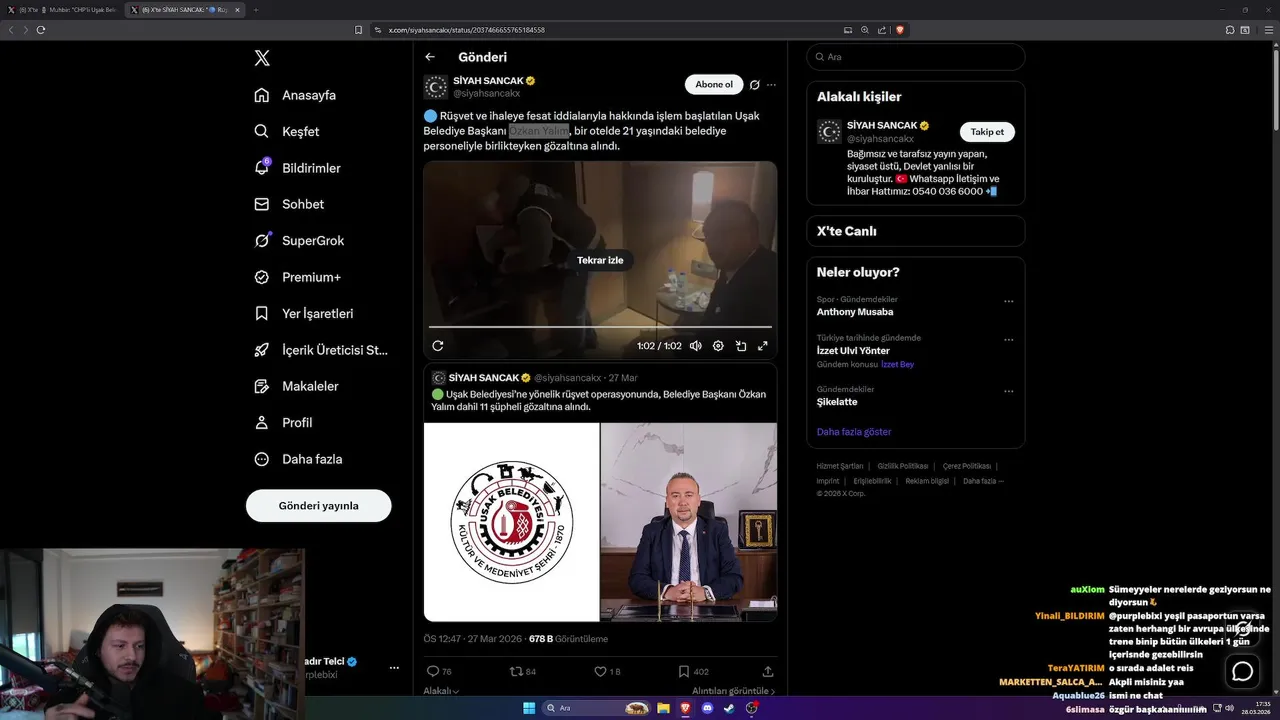Click the Ara search field on X
This screenshot has width=1280, height=720.
coord(915,57)
